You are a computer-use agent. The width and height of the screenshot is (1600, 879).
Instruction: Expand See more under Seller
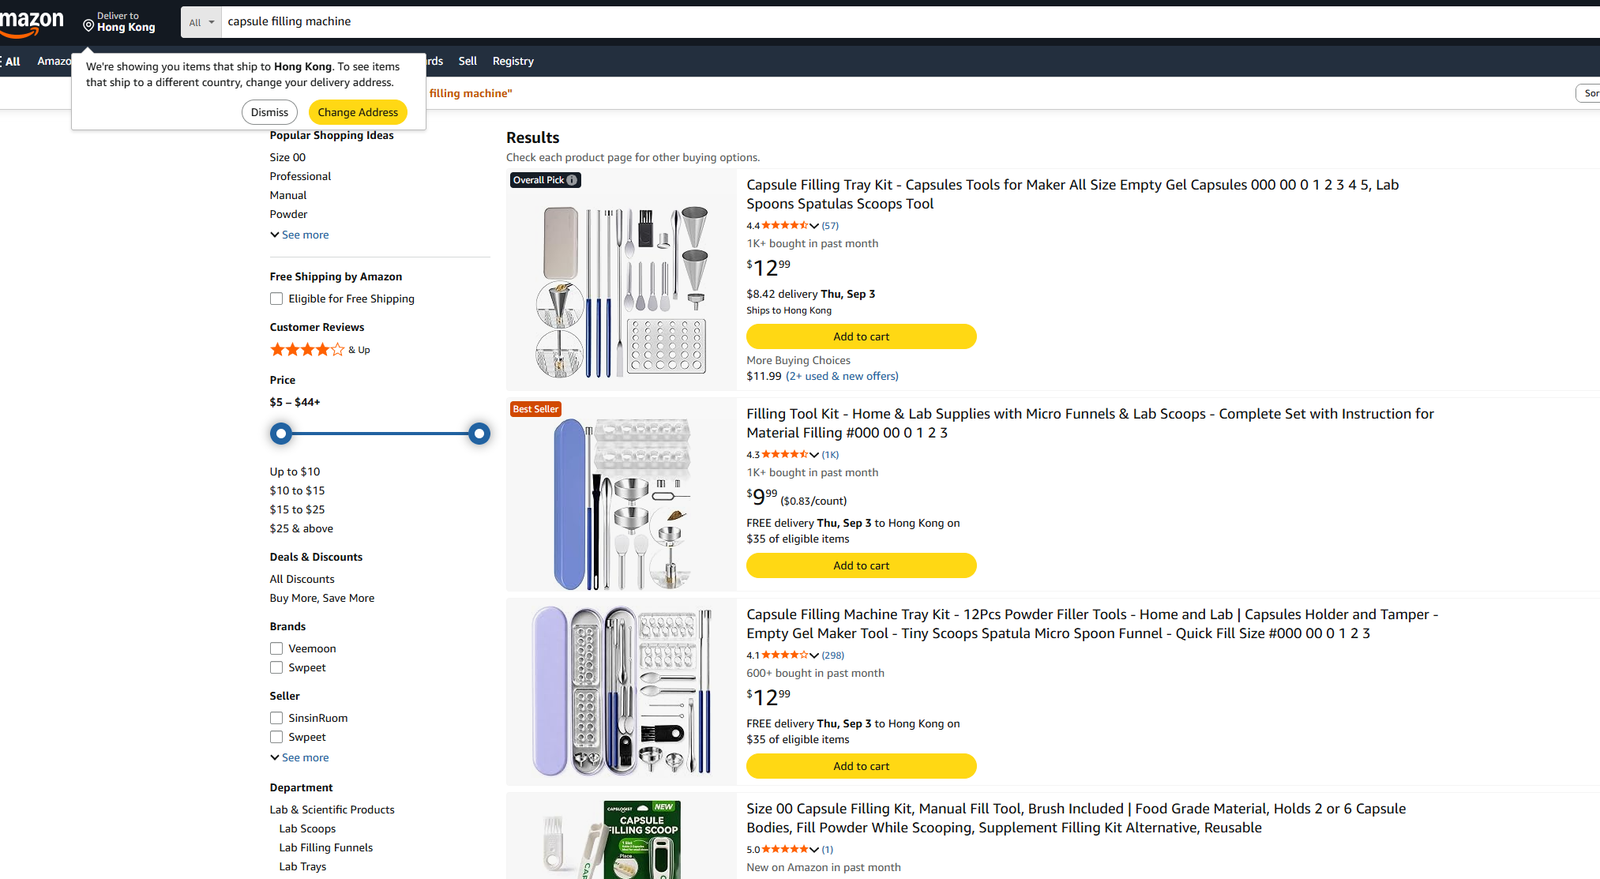pyautogui.click(x=299, y=758)
